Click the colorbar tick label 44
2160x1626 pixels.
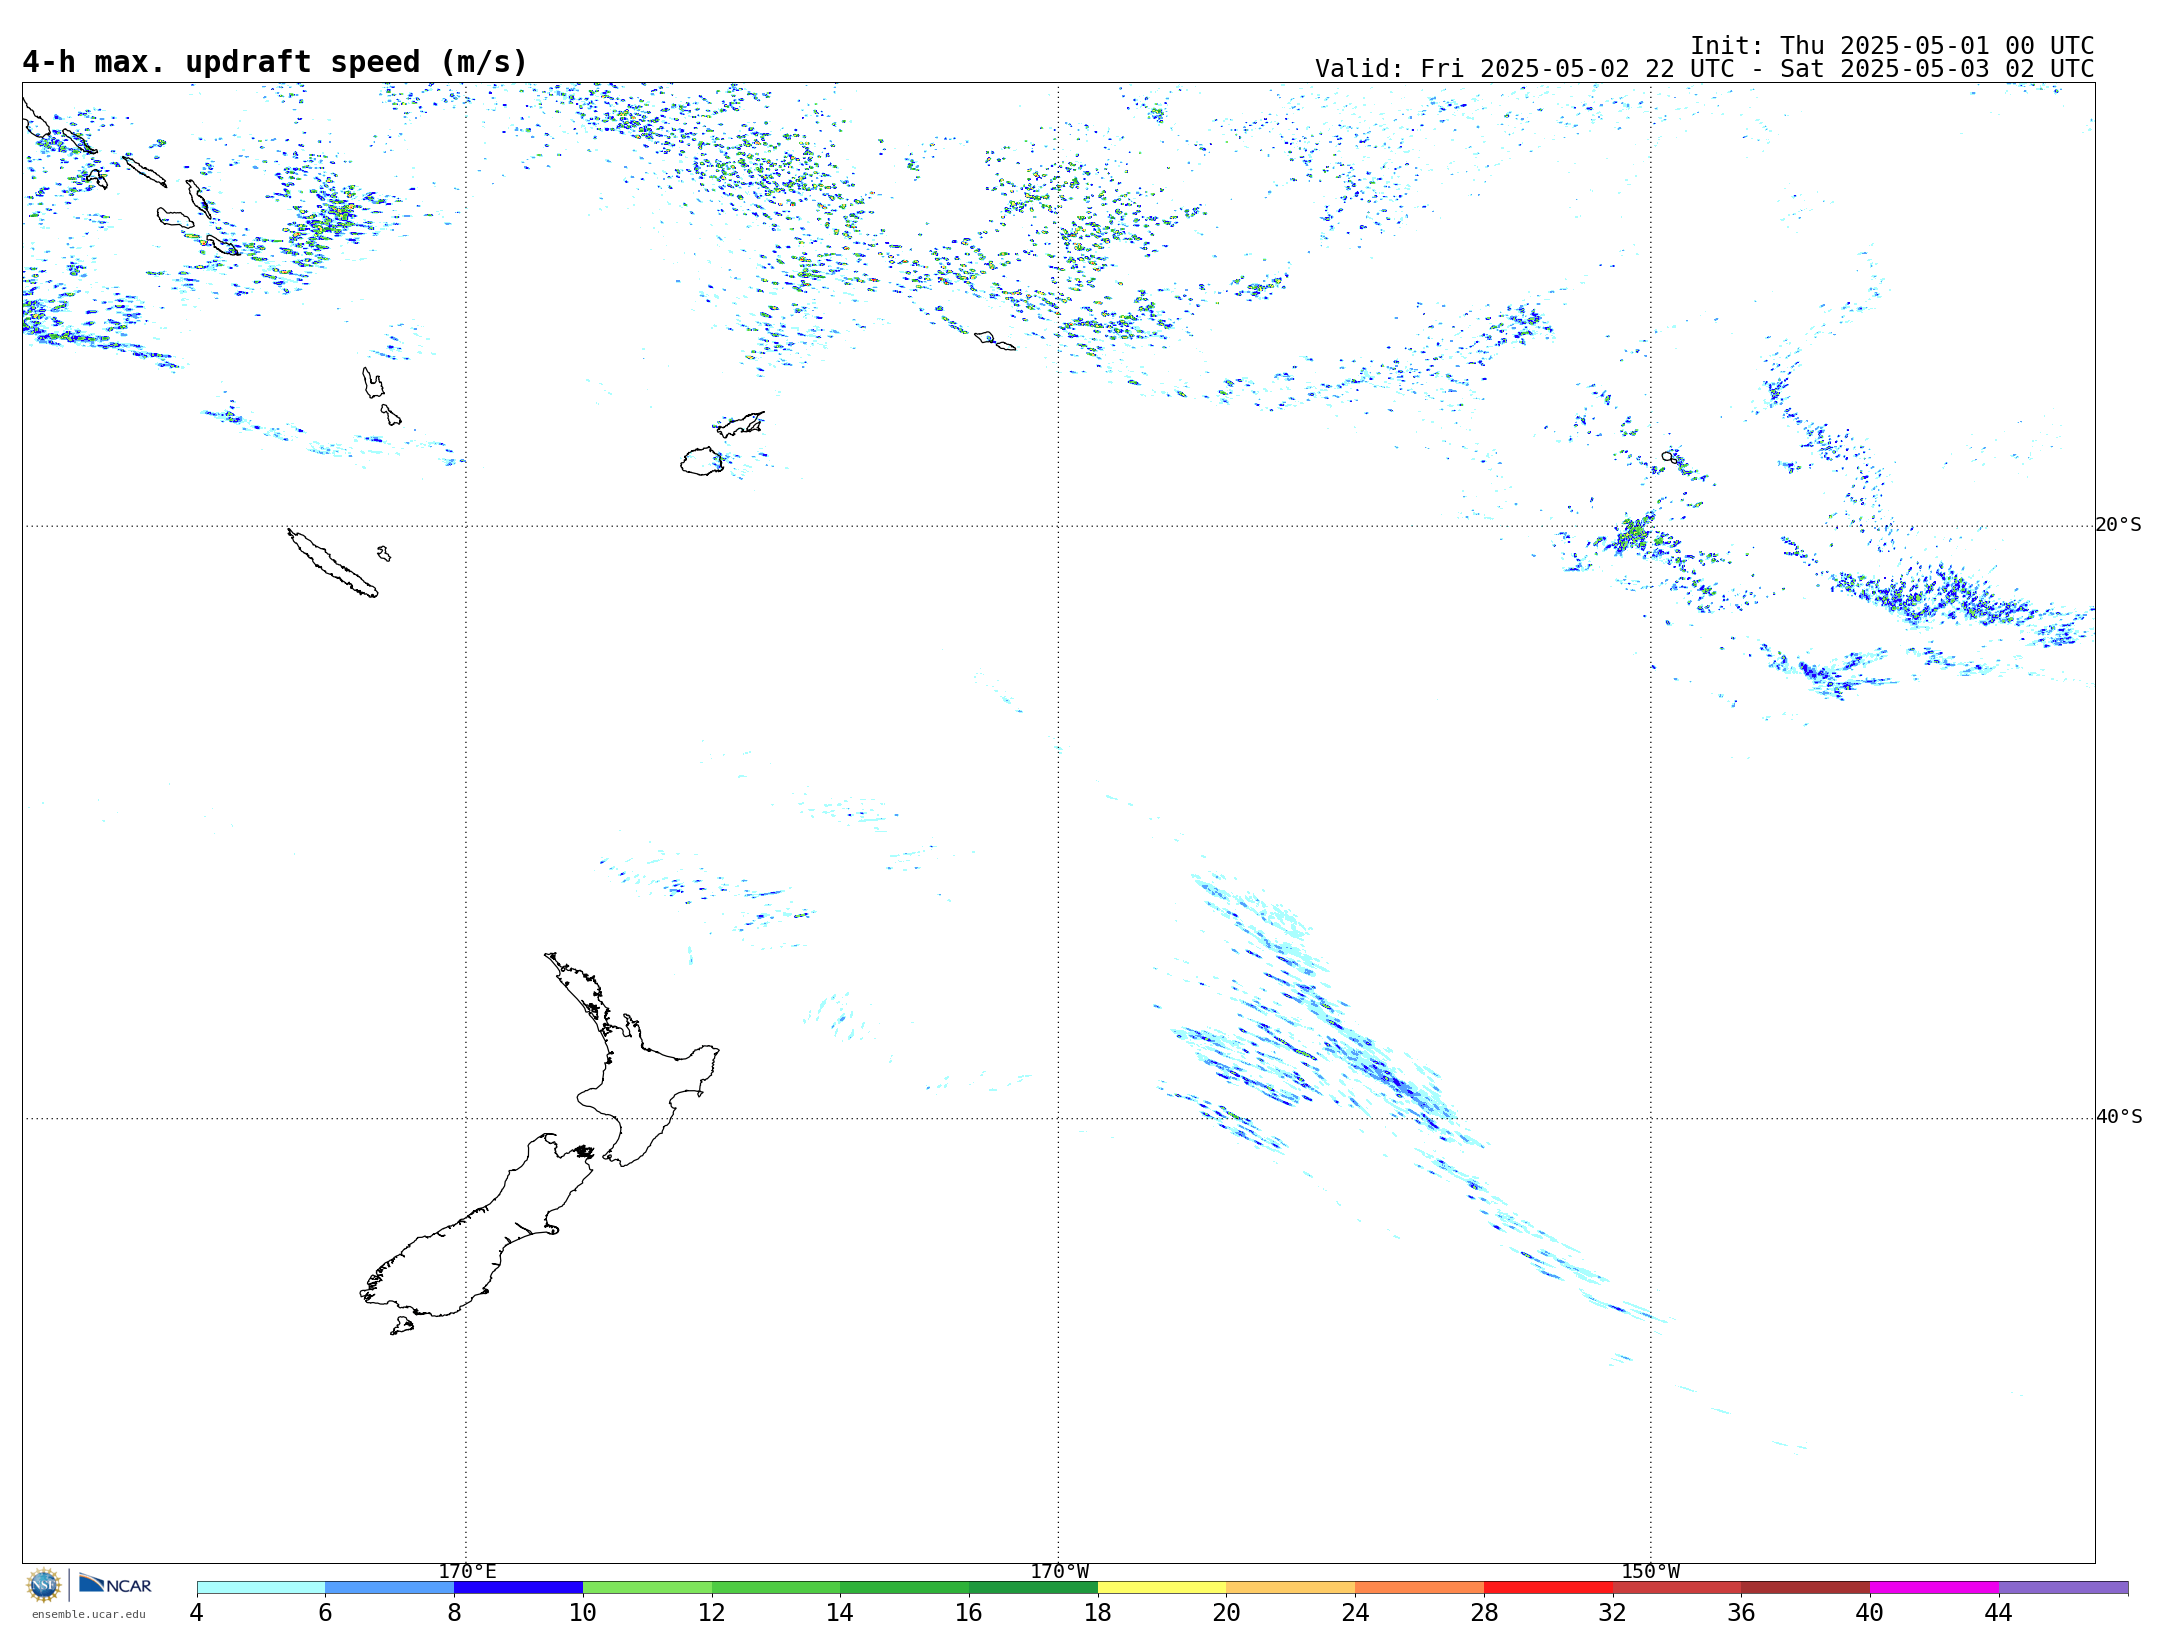click(x=1999, y=1613)
